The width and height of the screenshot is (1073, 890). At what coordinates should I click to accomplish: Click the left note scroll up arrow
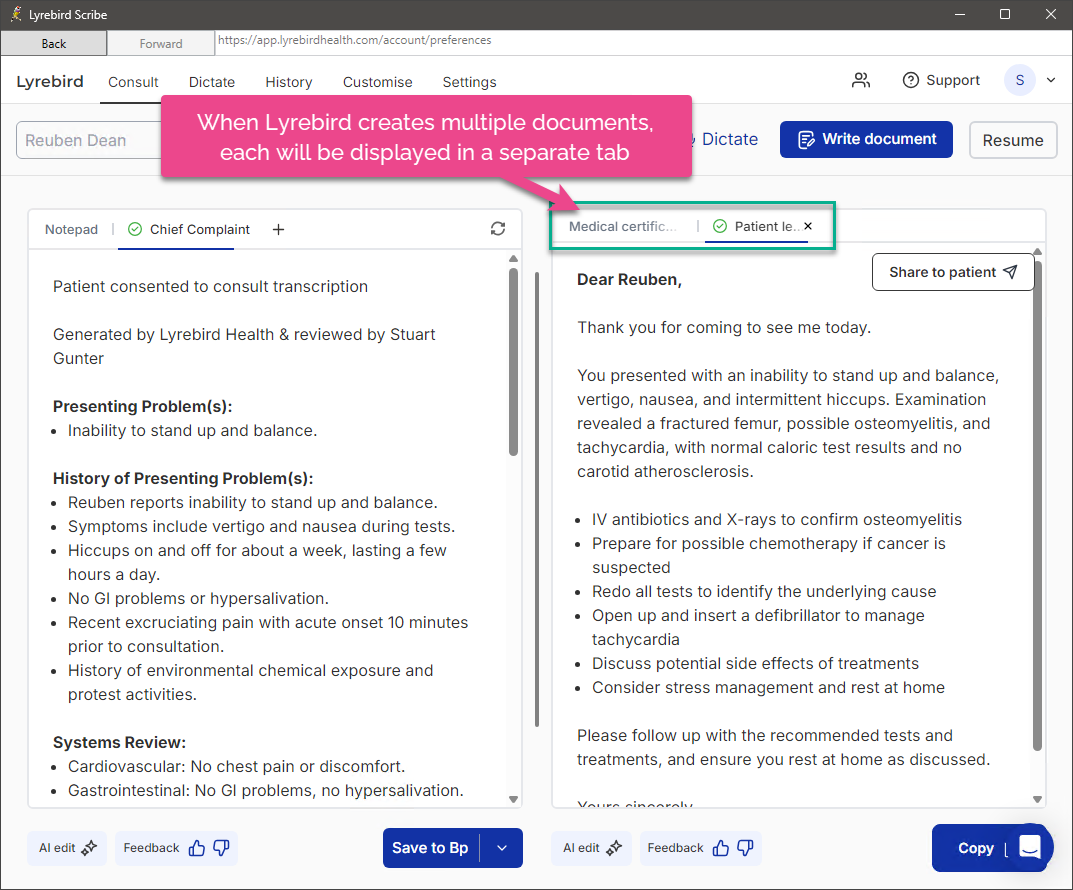click(513, 259)
